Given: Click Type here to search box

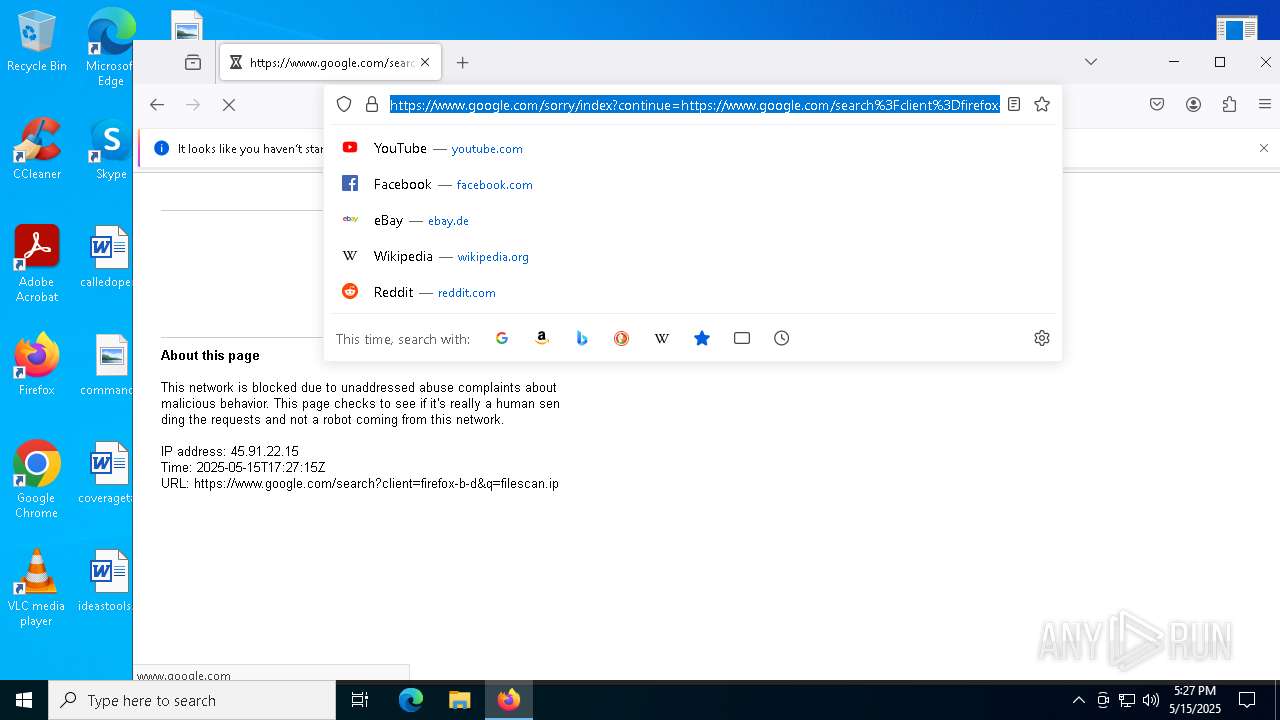Looking at the screenshot, I should pos(192,700).
